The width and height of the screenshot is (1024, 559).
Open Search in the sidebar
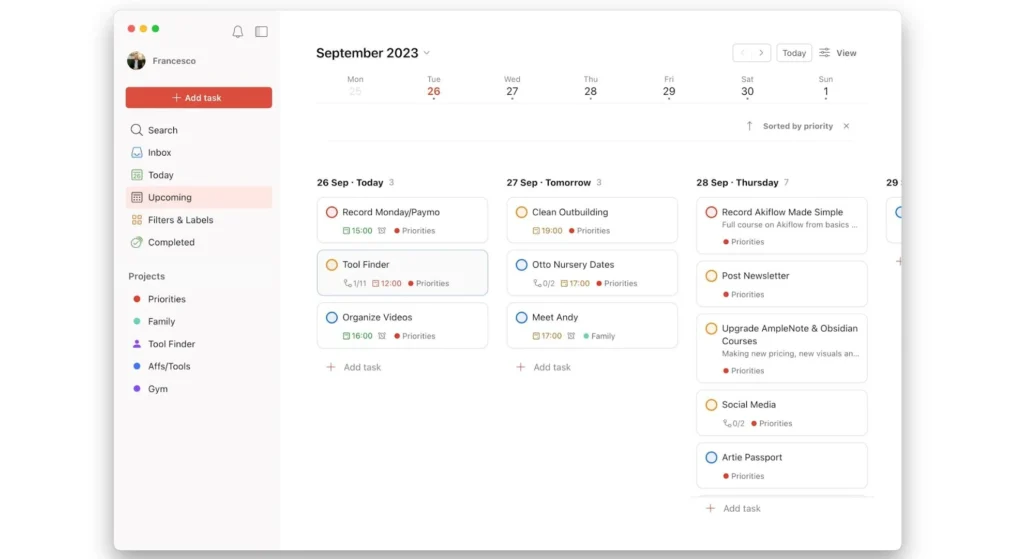[199, 130]
